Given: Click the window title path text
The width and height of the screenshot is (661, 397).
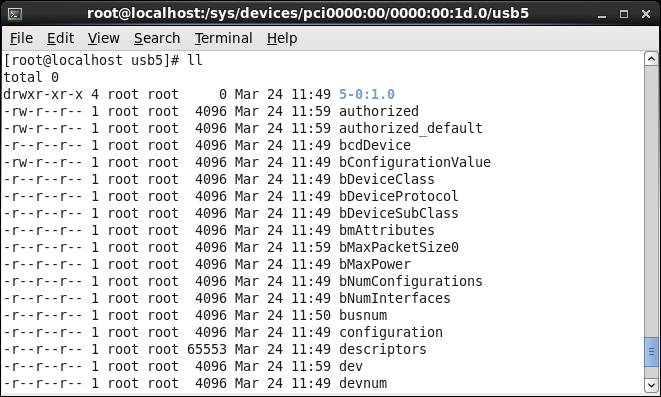Looking at the screenshot, I should 308,13.
